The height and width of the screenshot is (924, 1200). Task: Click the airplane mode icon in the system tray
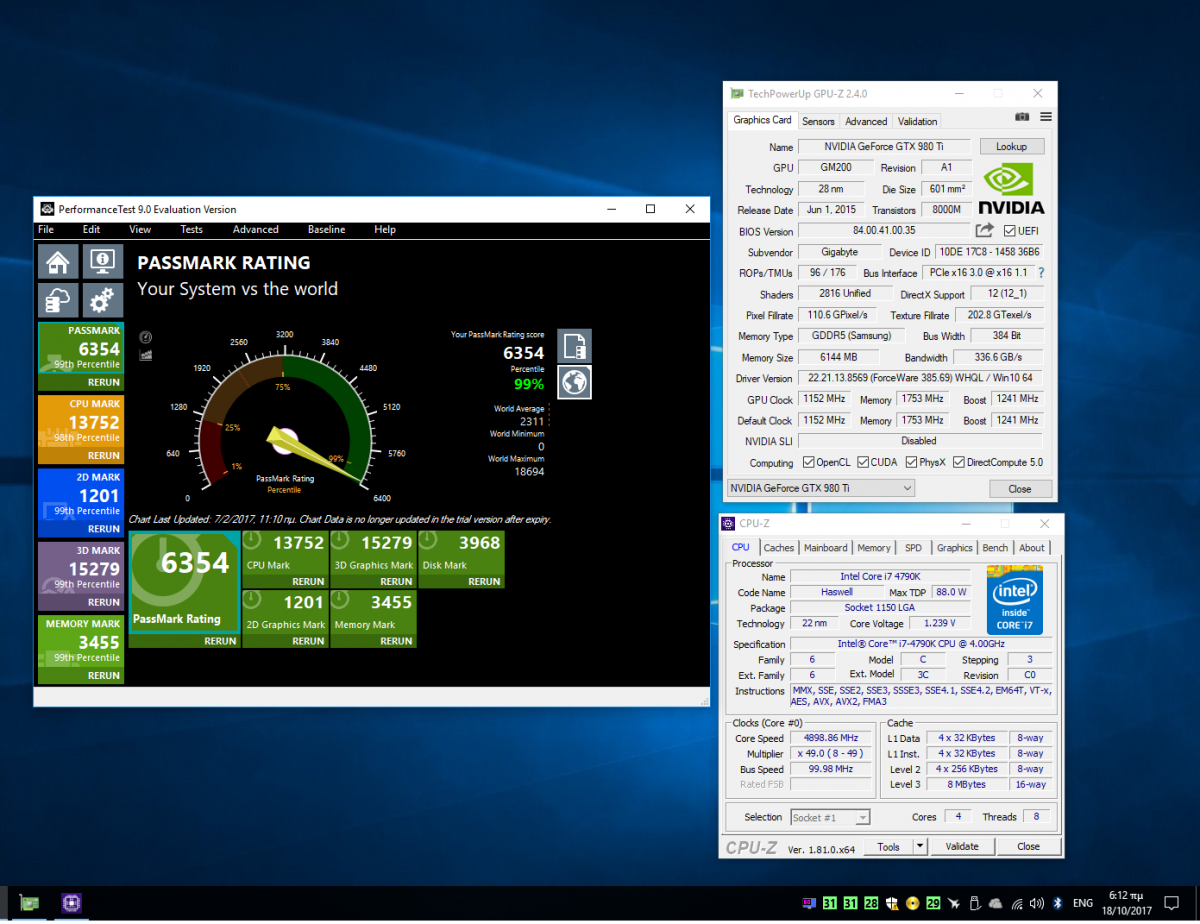954,904
